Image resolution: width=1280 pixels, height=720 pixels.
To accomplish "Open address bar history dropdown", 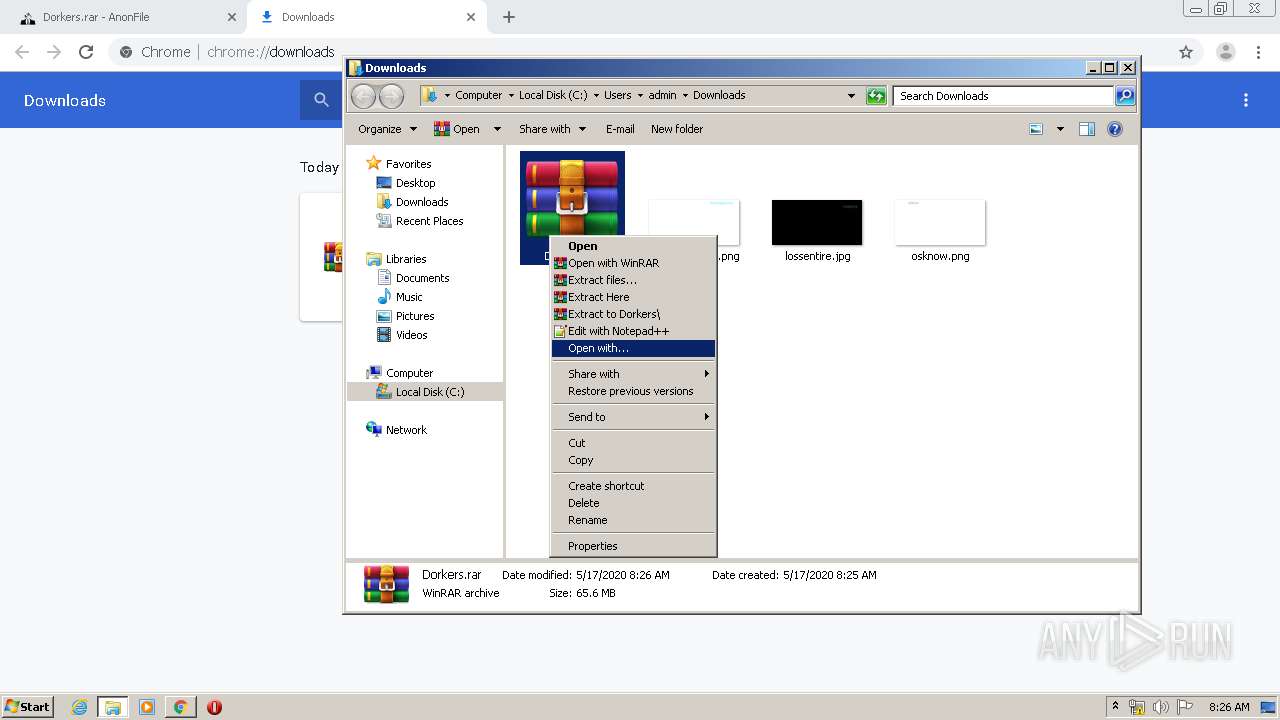I will pos(851,96).
